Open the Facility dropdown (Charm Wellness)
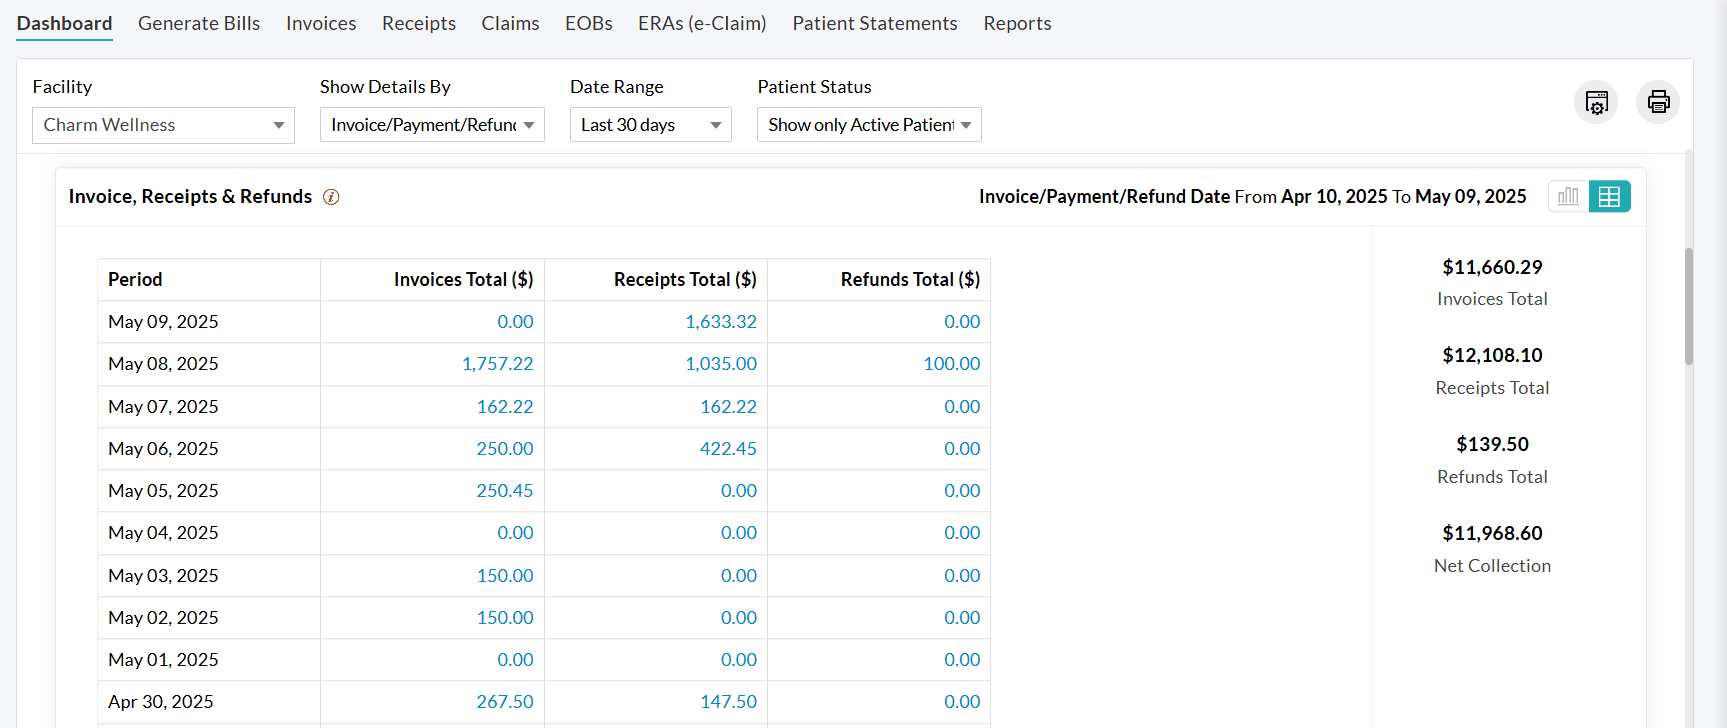 163,125
